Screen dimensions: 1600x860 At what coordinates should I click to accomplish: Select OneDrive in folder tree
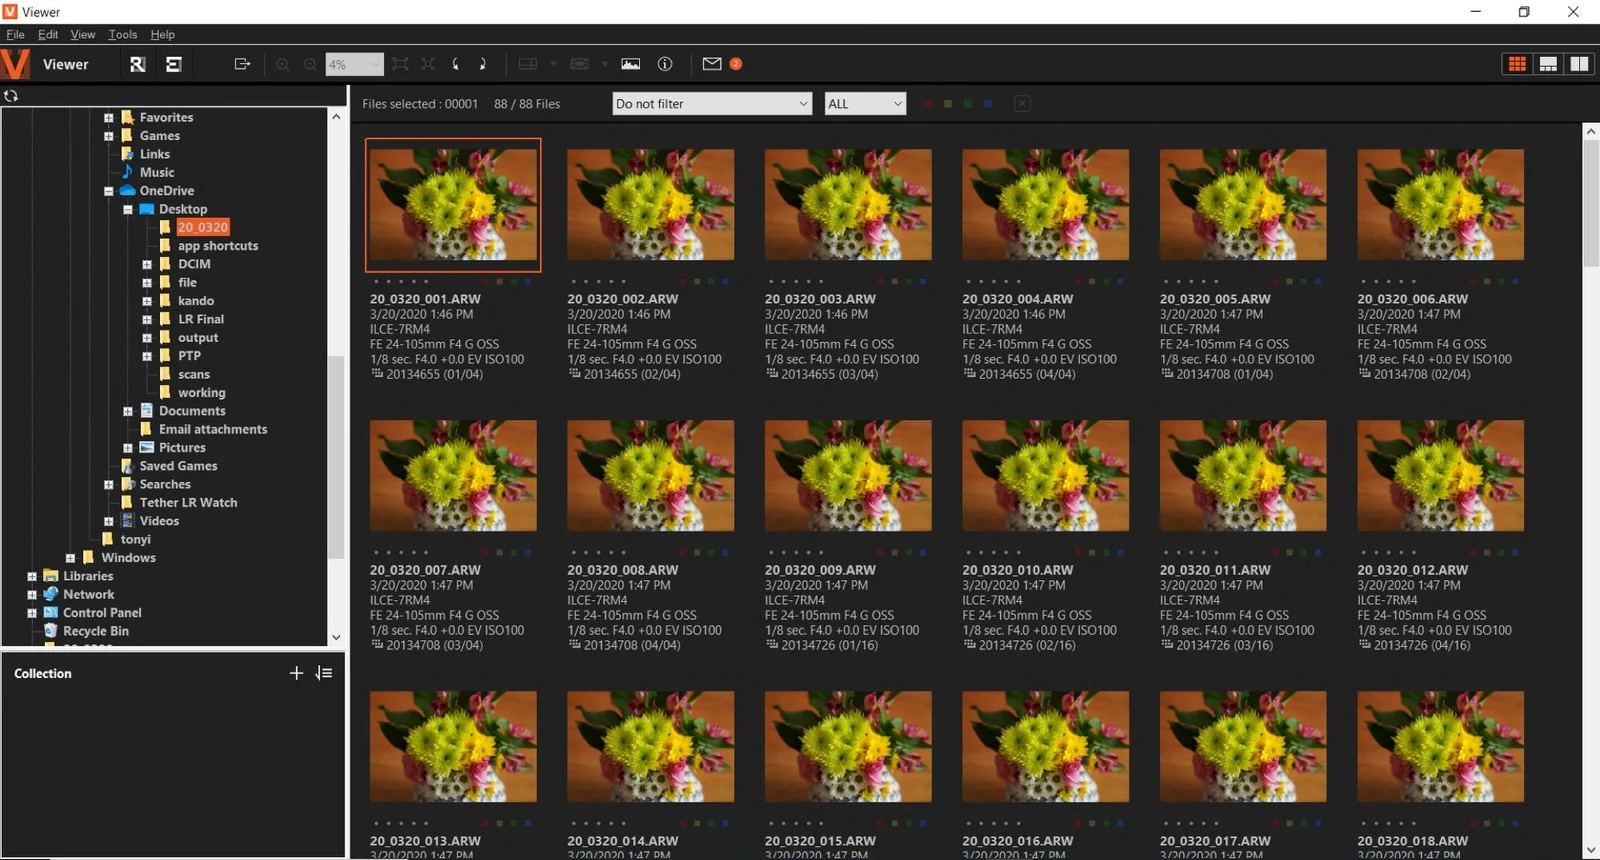(166, 191)
